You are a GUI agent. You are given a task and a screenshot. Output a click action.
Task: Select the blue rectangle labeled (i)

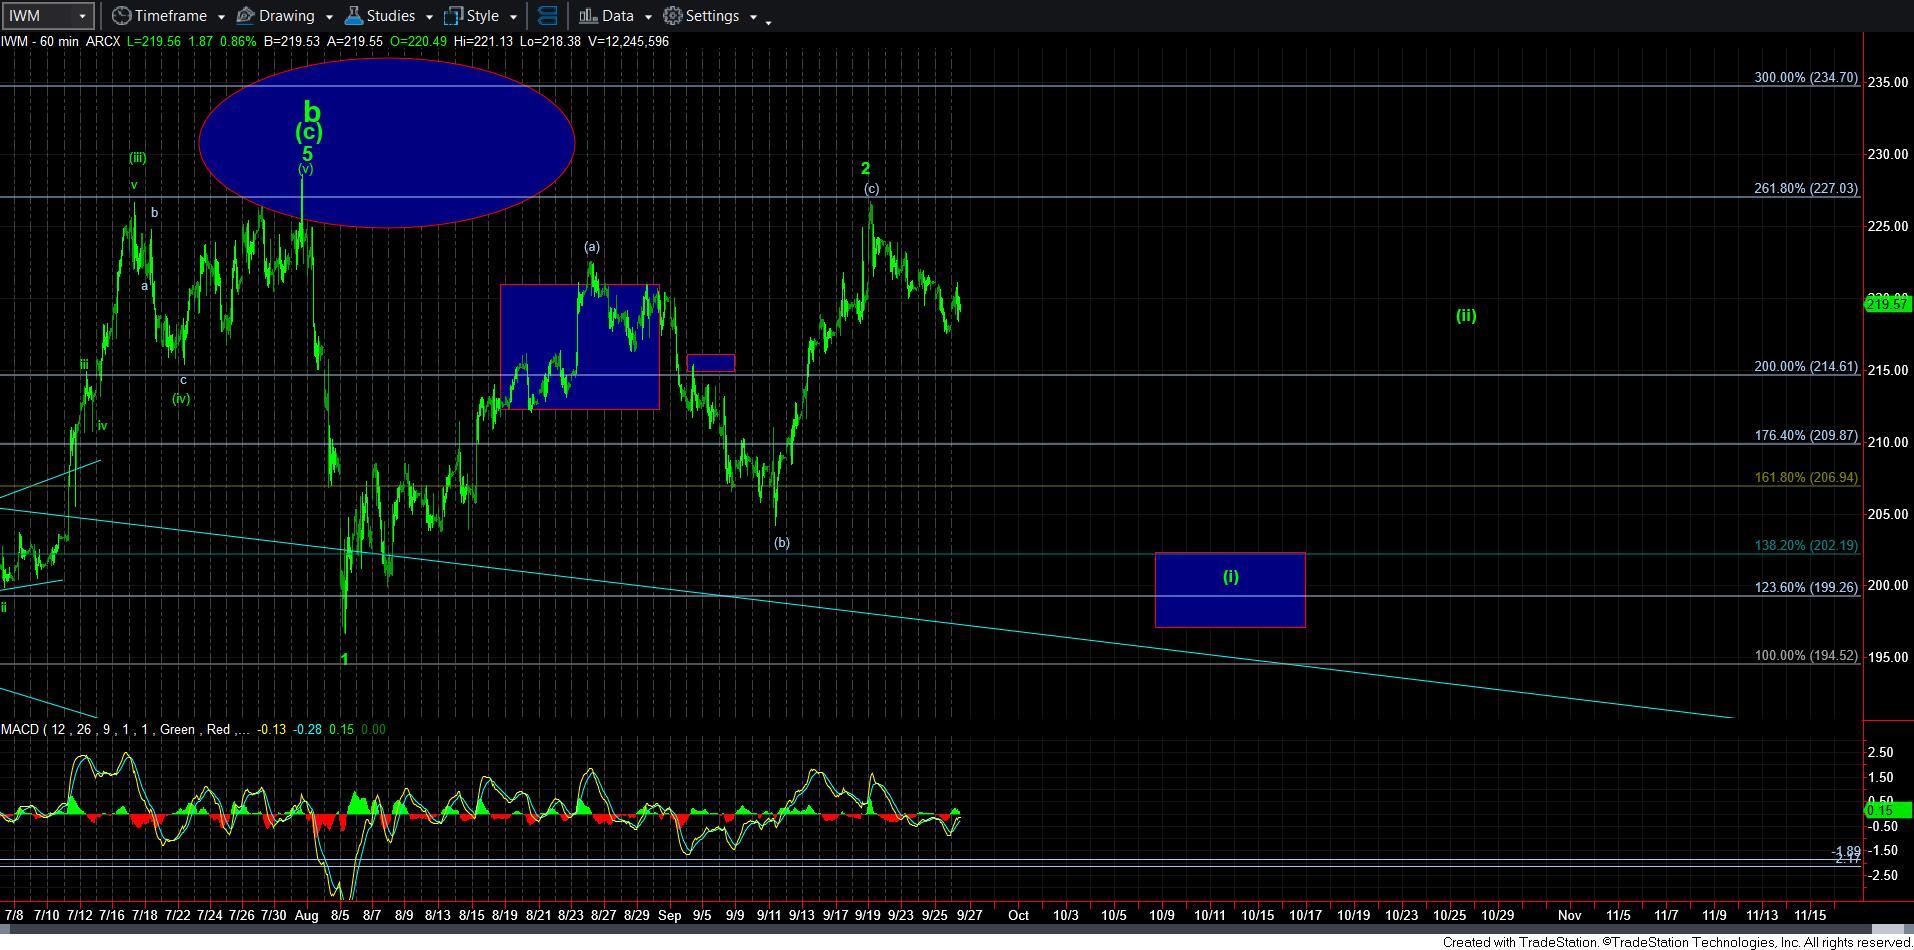1230,590
